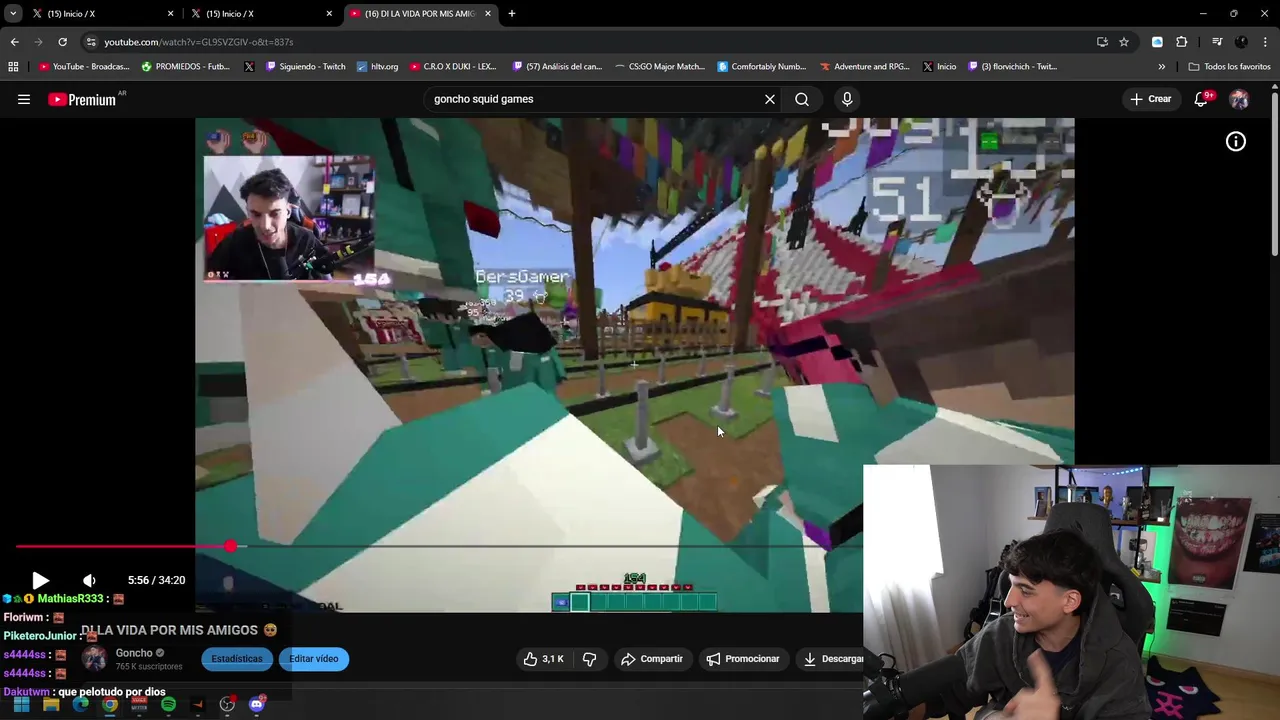Image resolution: width=1280 pixels, height=720 pixels.
Task: Expand the tab search dropdown arrow
Action: click(13, 14)
